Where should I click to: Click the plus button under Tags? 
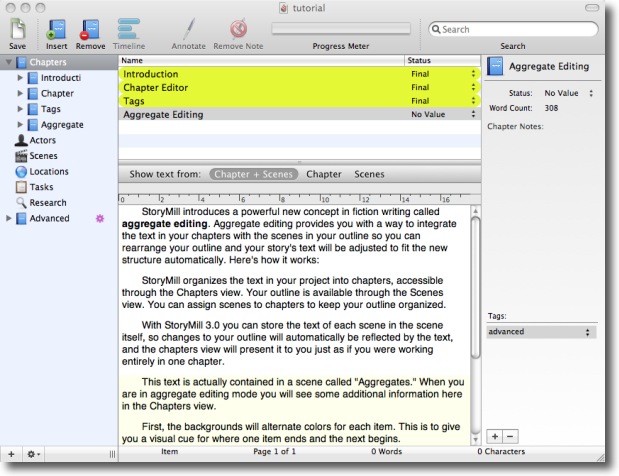coord(494,437)
